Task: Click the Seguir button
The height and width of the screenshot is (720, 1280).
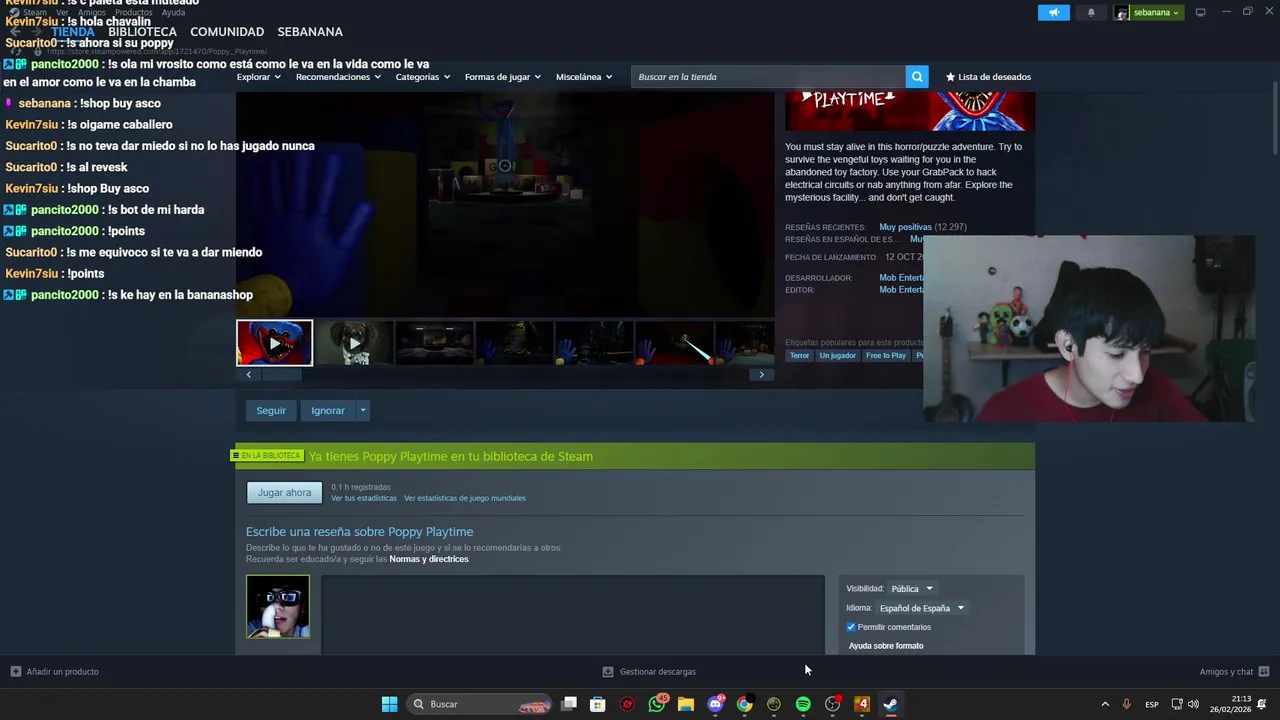Action: 271,410
